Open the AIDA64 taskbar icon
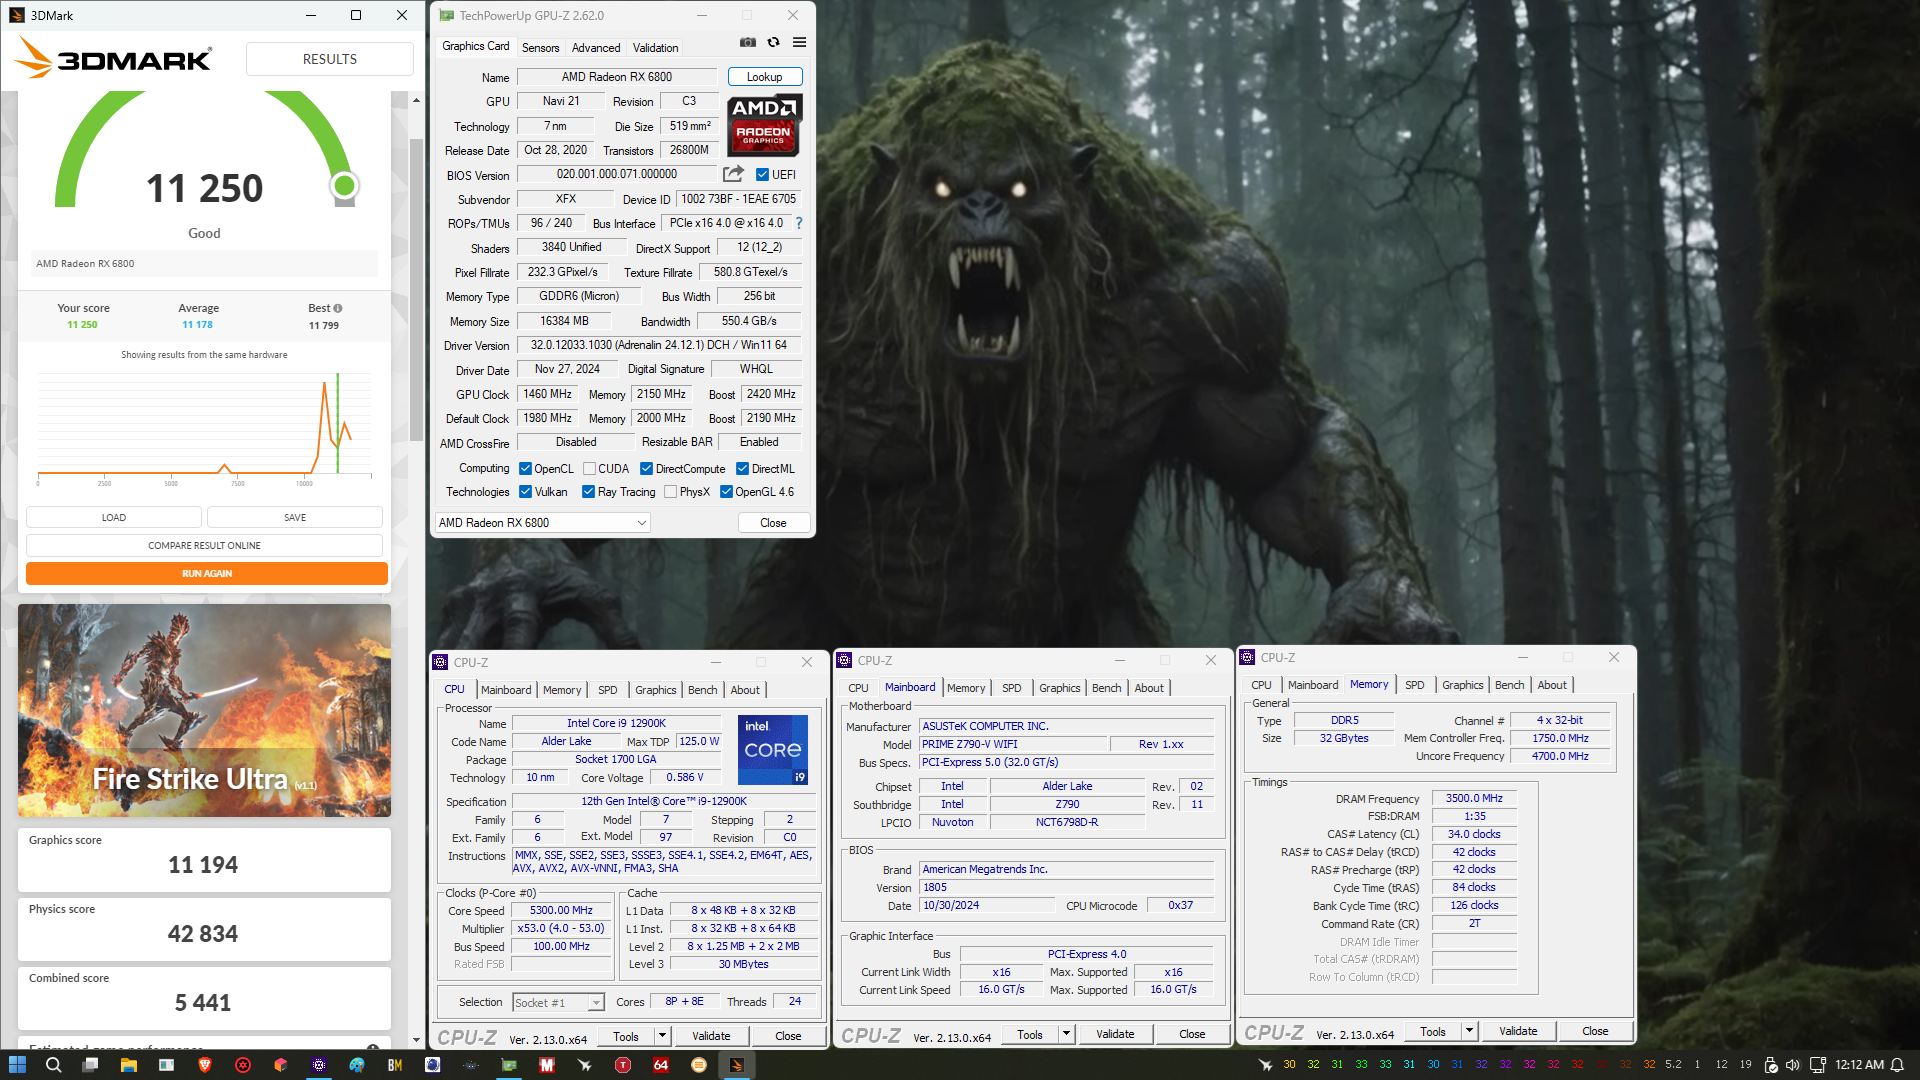Image resolution: width=1920 pixels, height=1080 pixels. pyautogui.click(x=661, y=1065)
